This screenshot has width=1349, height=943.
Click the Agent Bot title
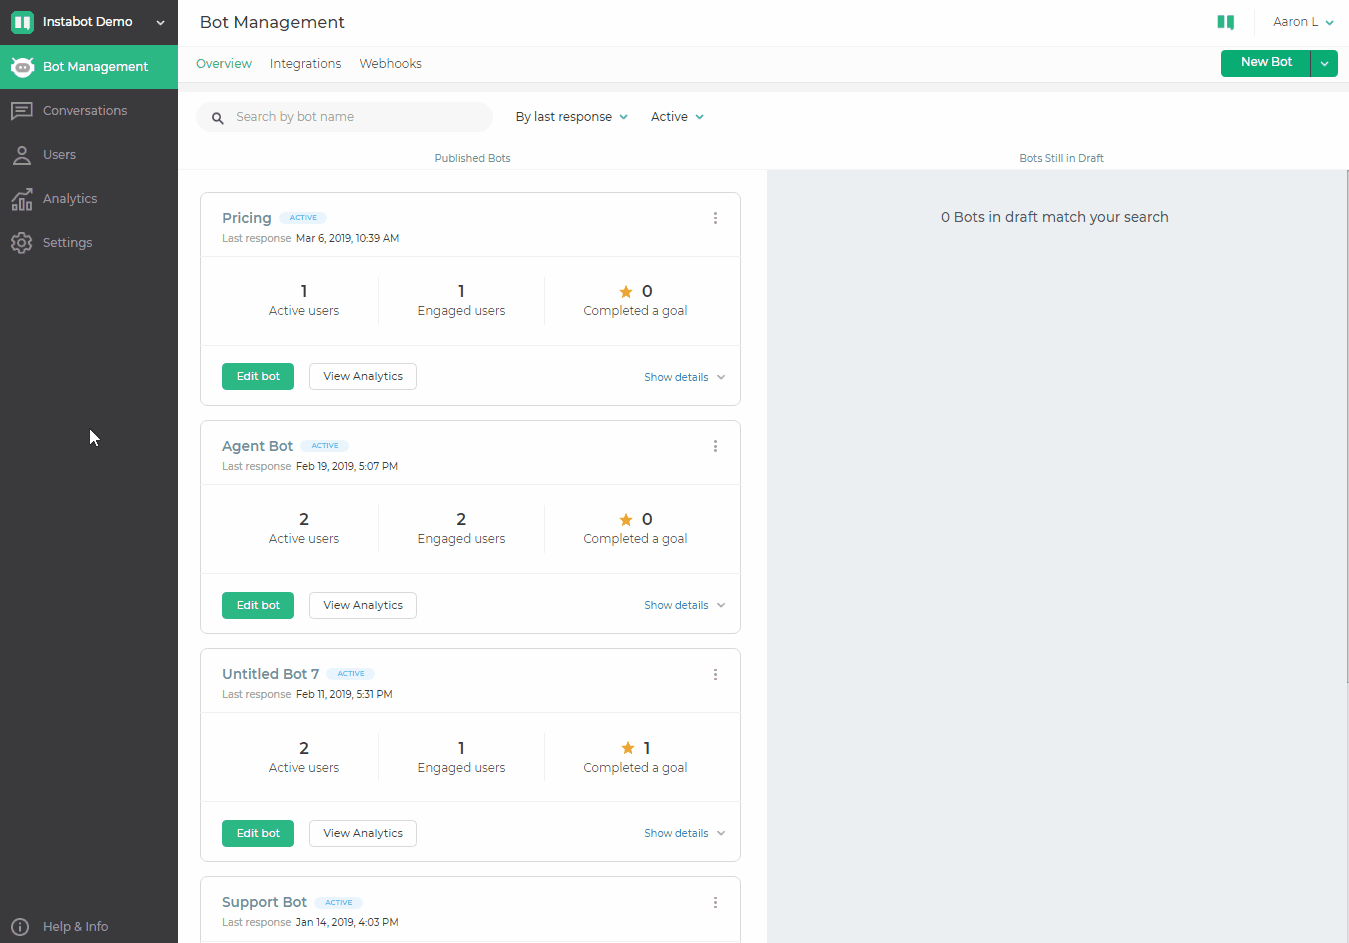(x=257, y=446)
